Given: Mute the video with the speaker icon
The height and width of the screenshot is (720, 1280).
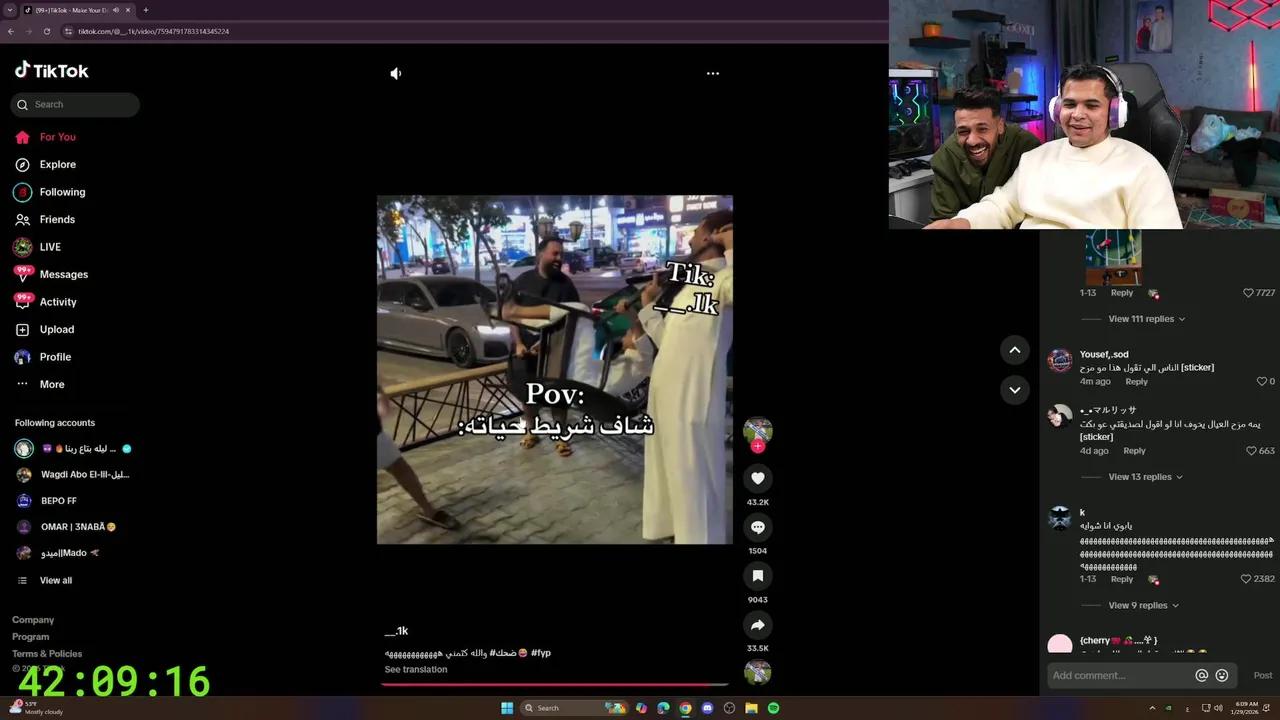Looking at the screenshot, I should point(395,73).
